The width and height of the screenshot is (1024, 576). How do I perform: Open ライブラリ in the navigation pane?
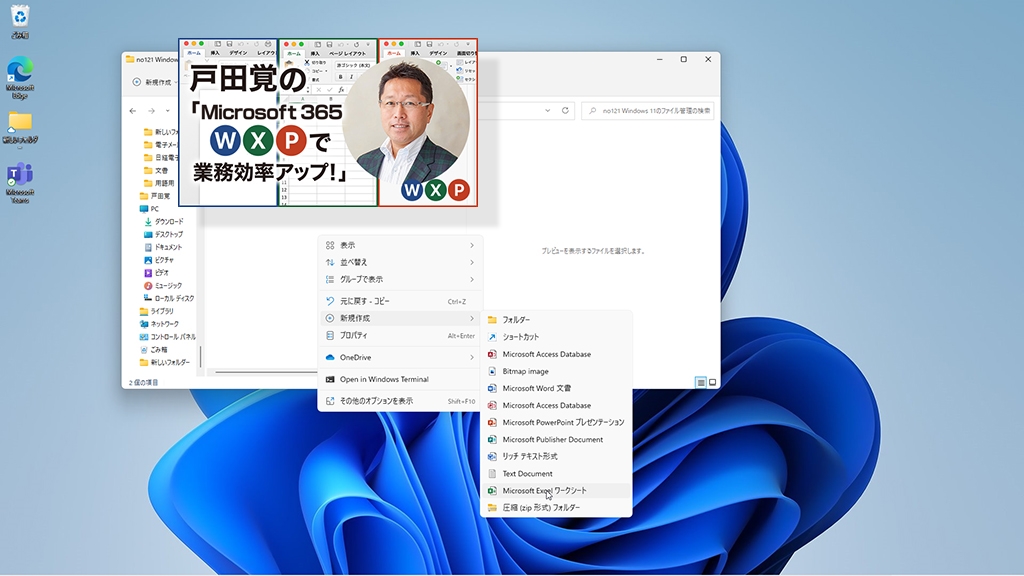(157, 311)
